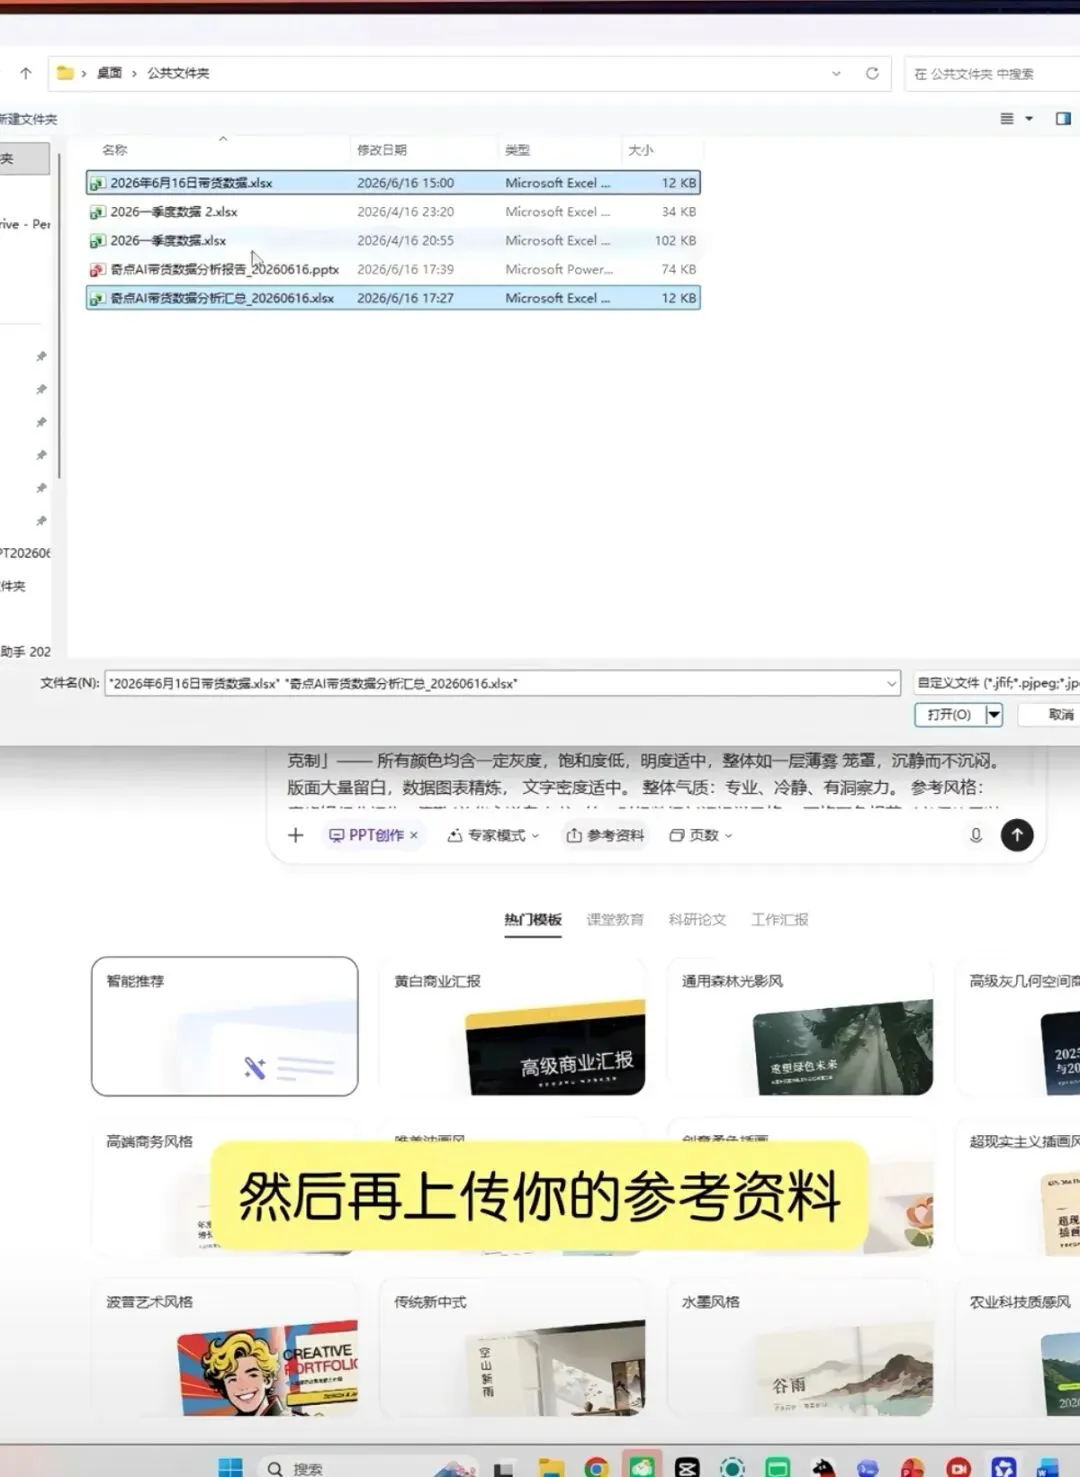Toggle the preview pane icon

[1063, 118]
